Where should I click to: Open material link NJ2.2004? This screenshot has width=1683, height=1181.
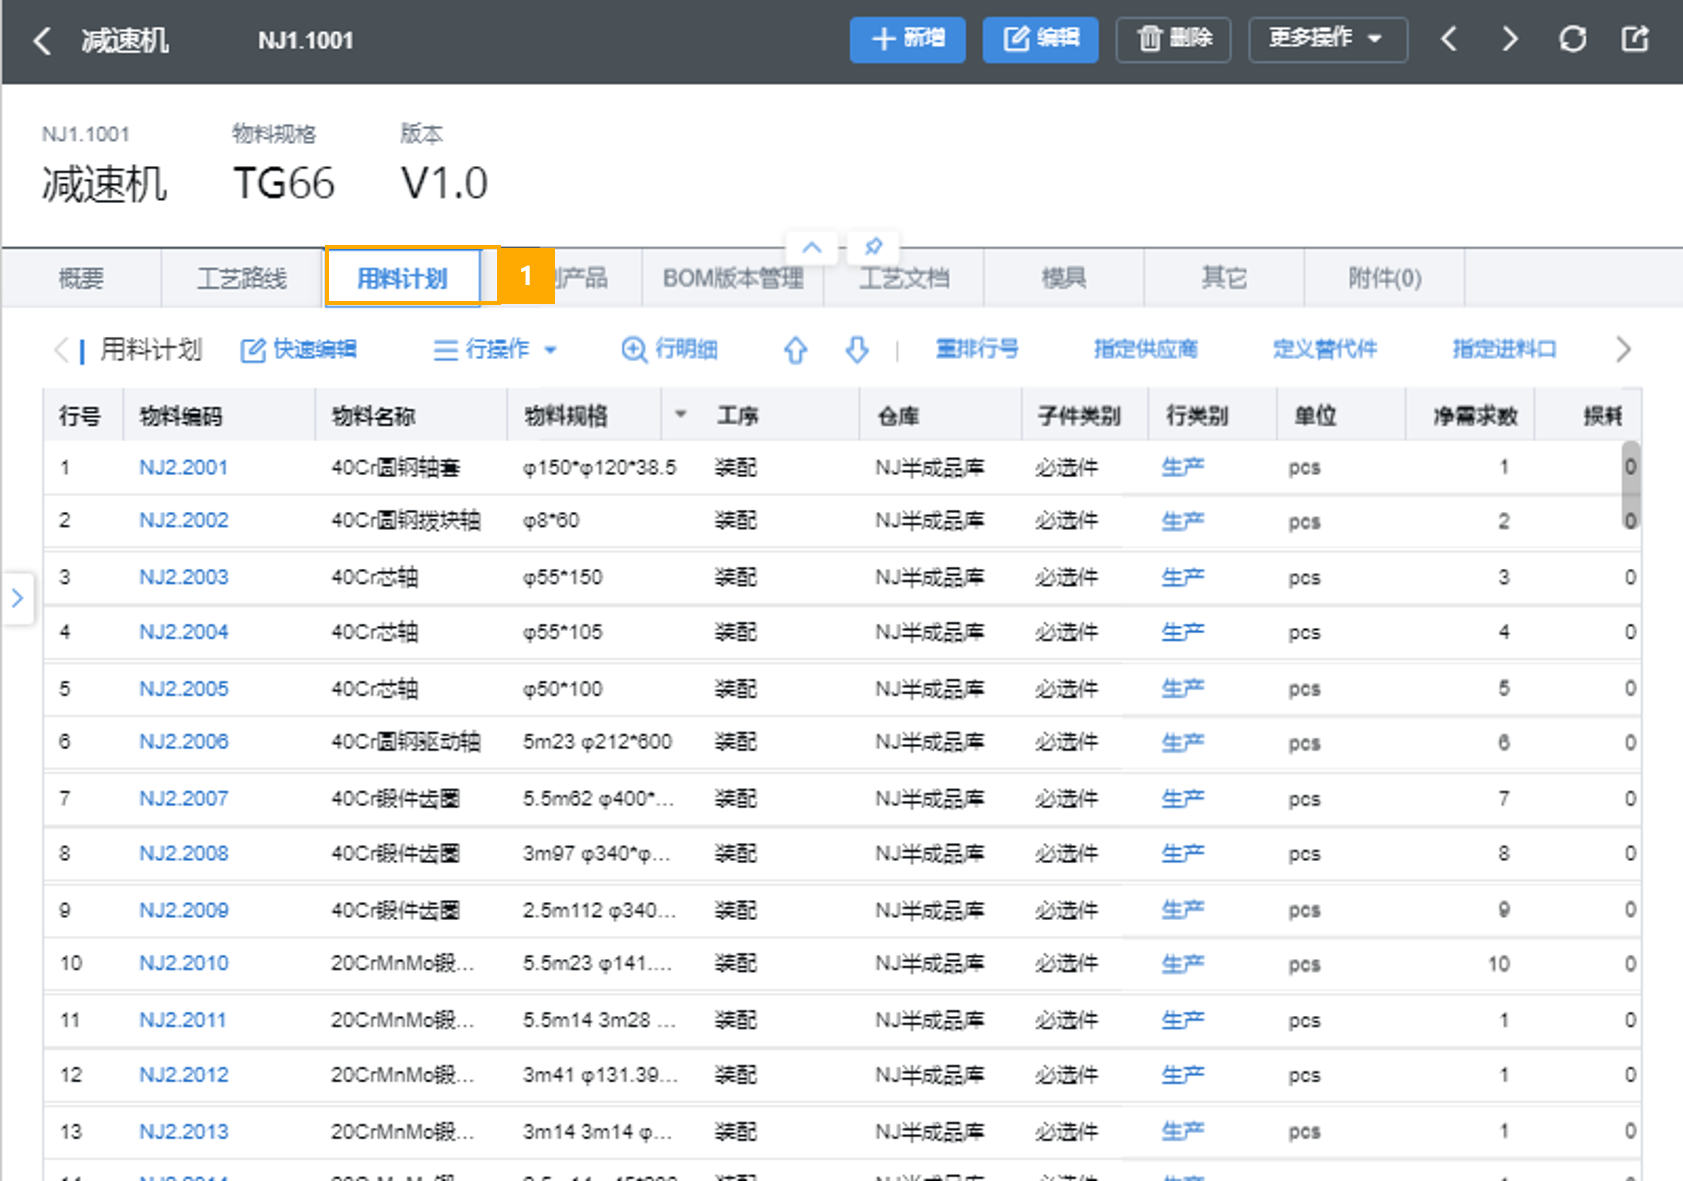pyautogui.click(x=184, y=632)
